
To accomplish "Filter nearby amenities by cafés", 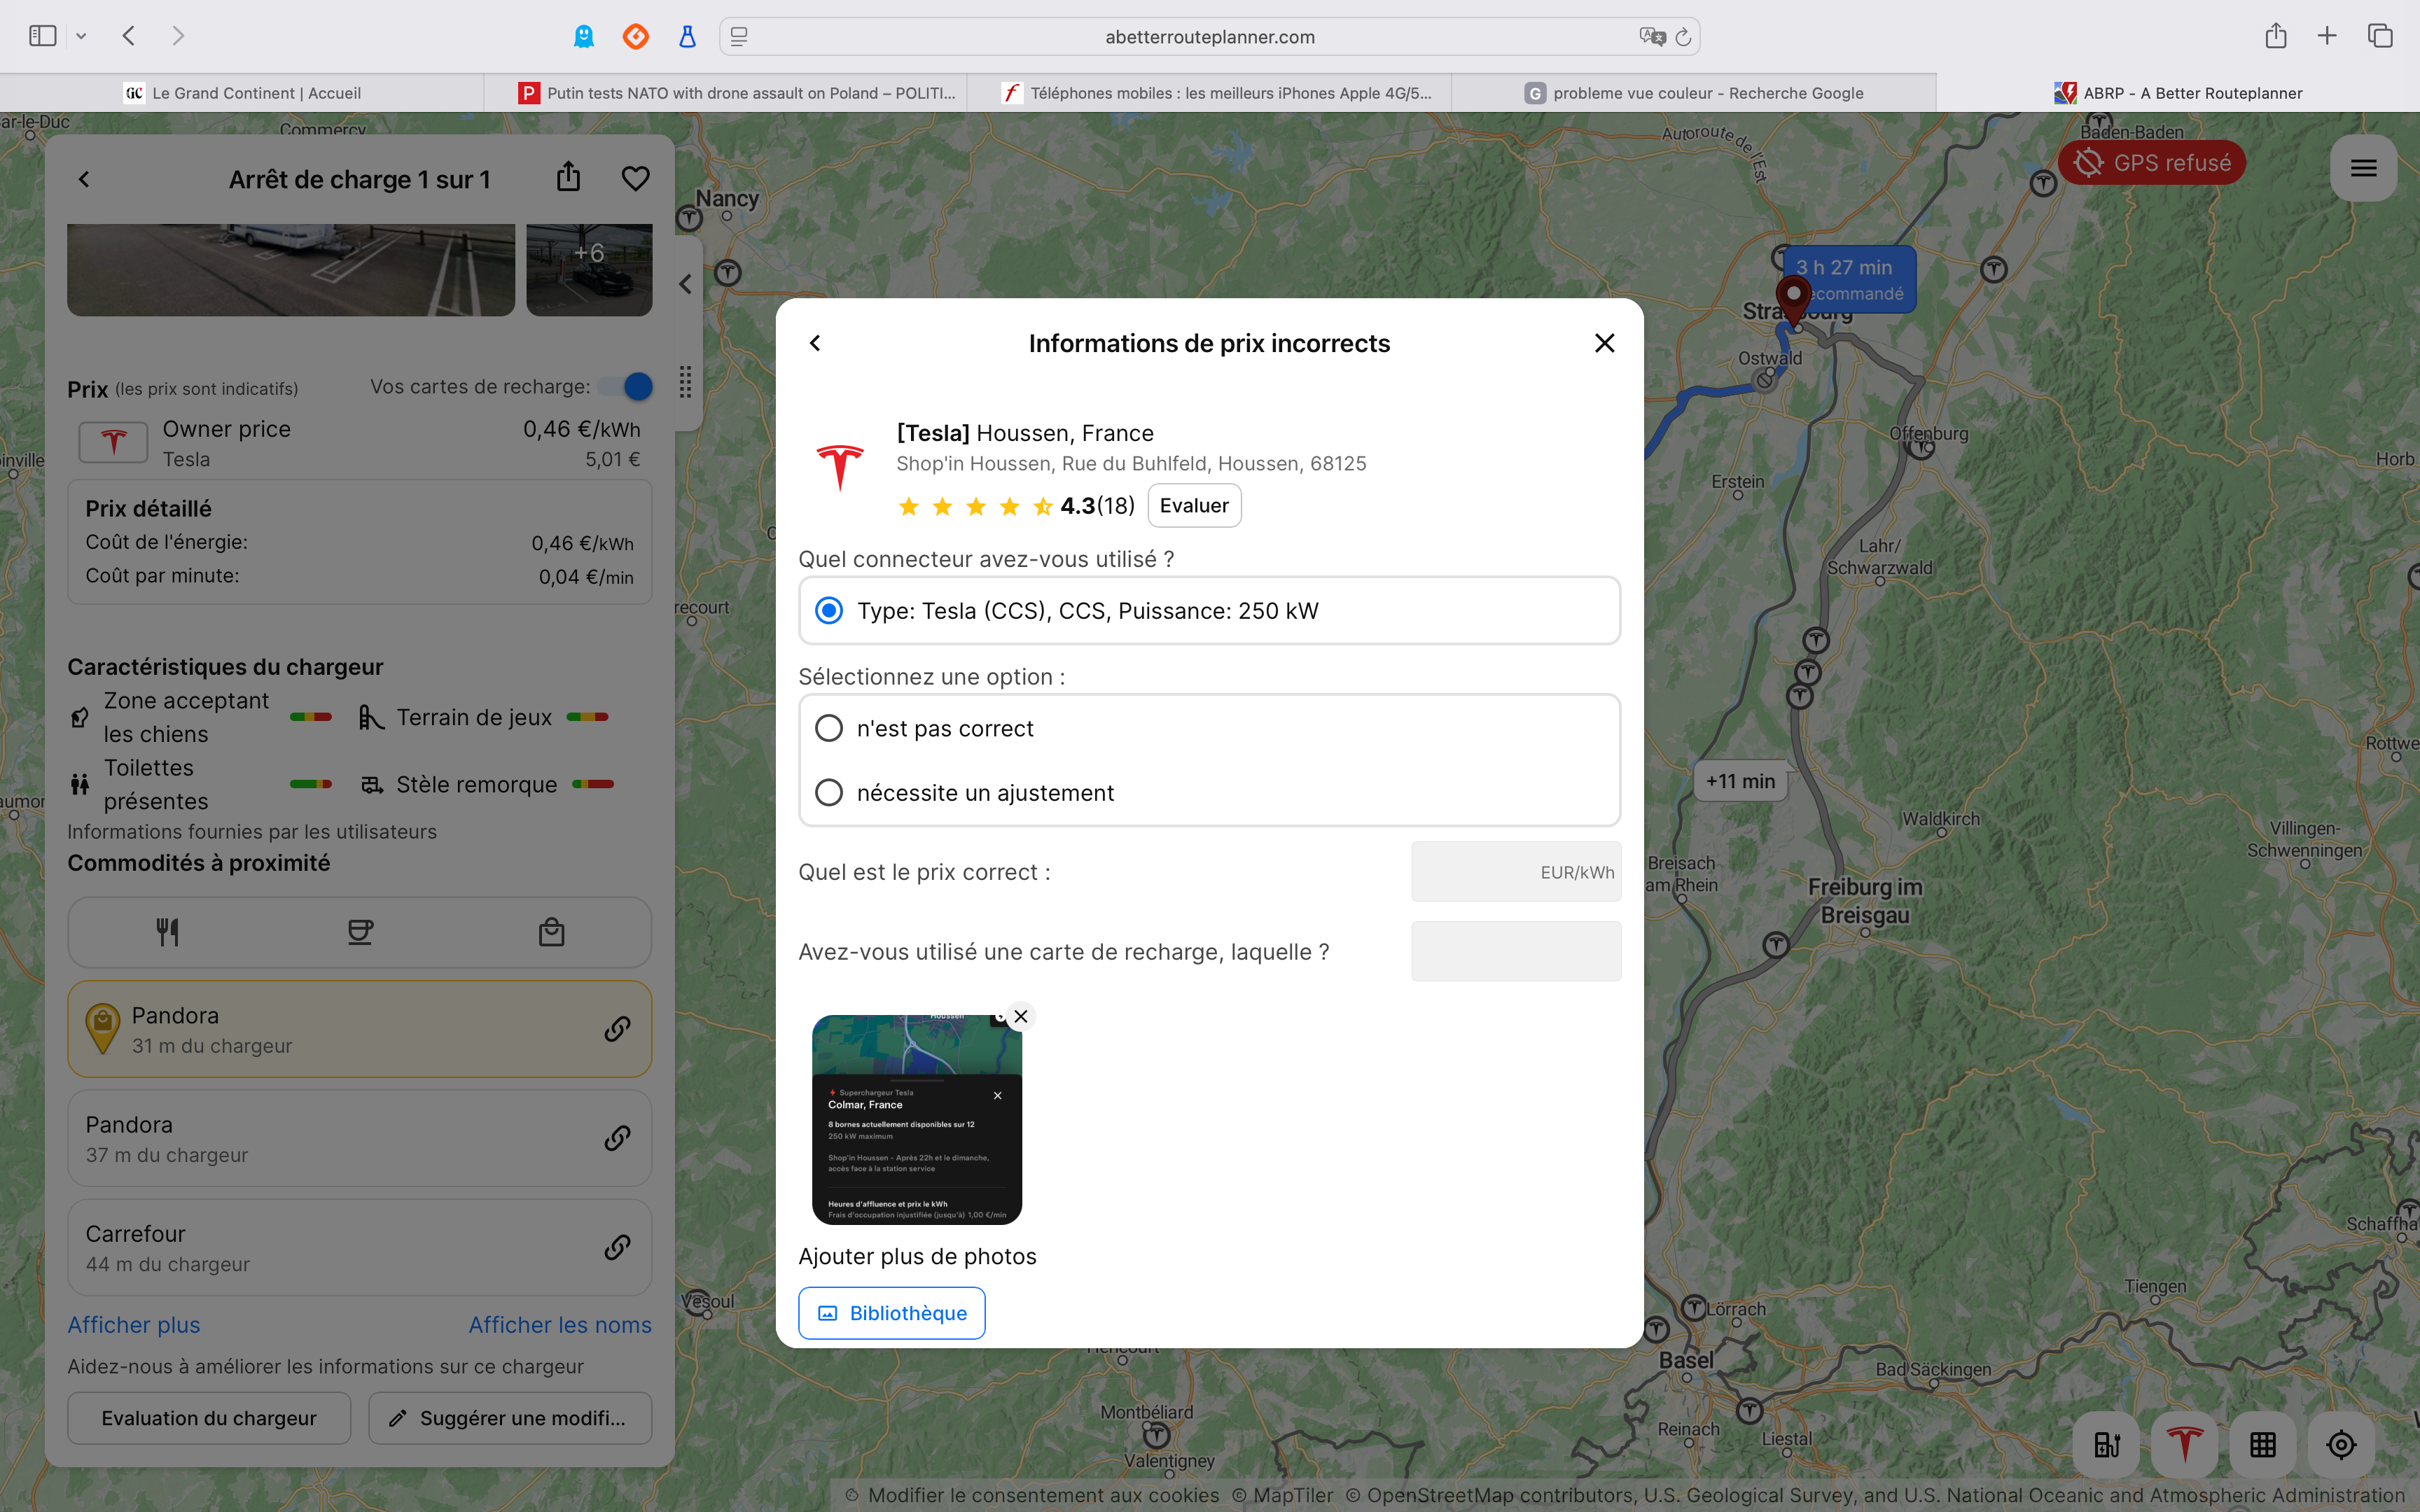I will point(360,932).
